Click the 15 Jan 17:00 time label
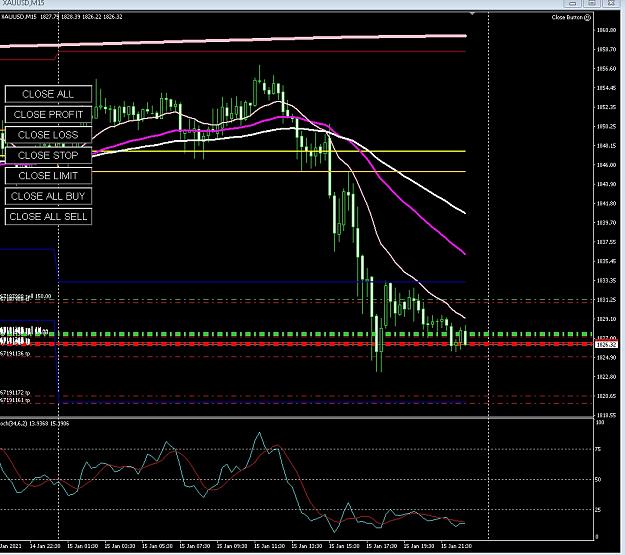This screenshot has height=555, width=625. click(381, 546)
